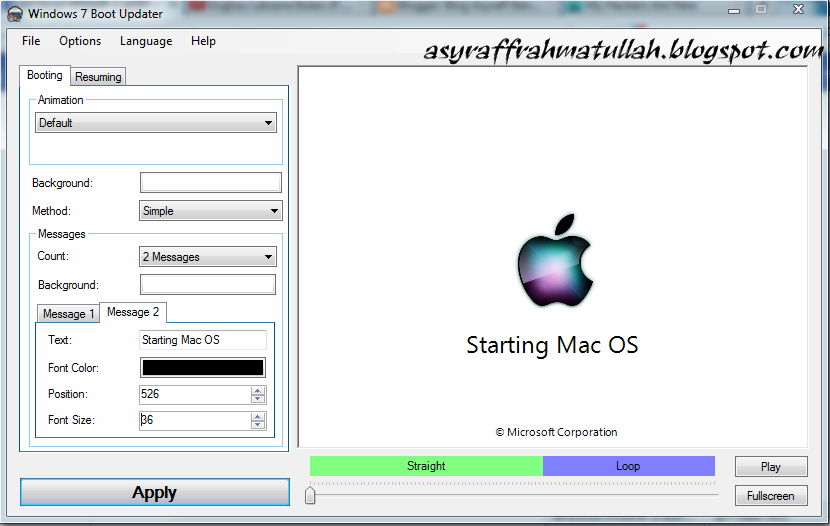Image resolution: width=830 pixels, height=526 pixels.
Task: Maximize the Boot Updater window
Action: tap(761, 10)
